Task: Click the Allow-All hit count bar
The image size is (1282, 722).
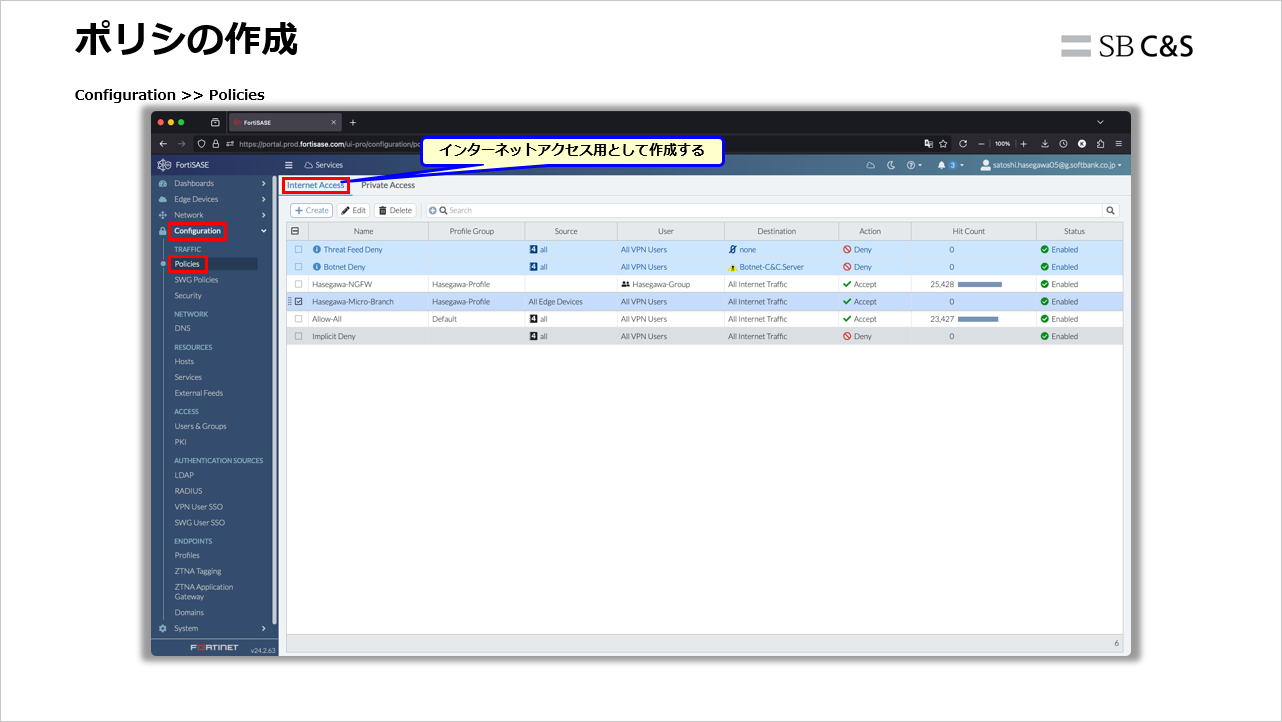Action: pos(978,320)
